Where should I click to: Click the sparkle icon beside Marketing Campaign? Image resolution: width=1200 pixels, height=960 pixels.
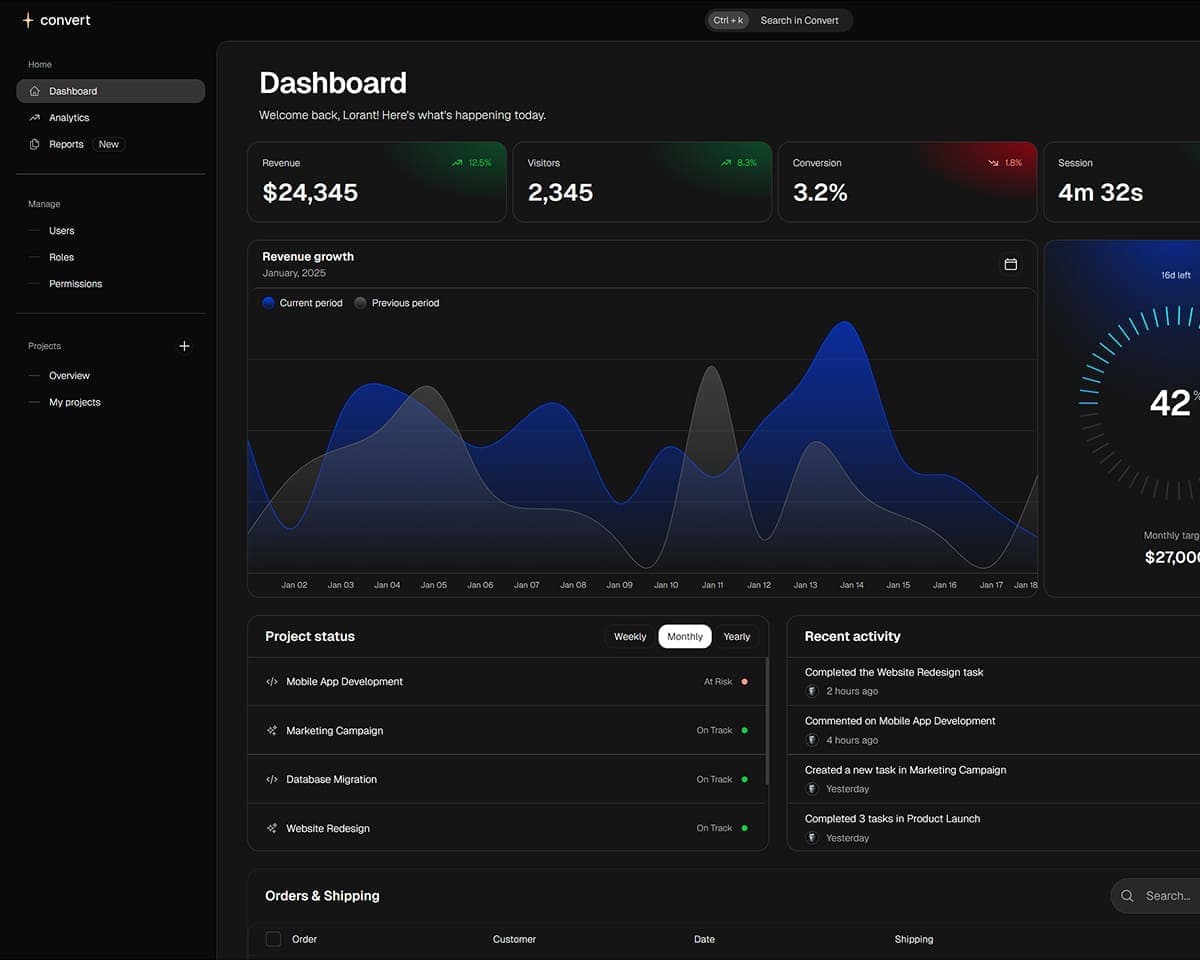tap(271, 730)
